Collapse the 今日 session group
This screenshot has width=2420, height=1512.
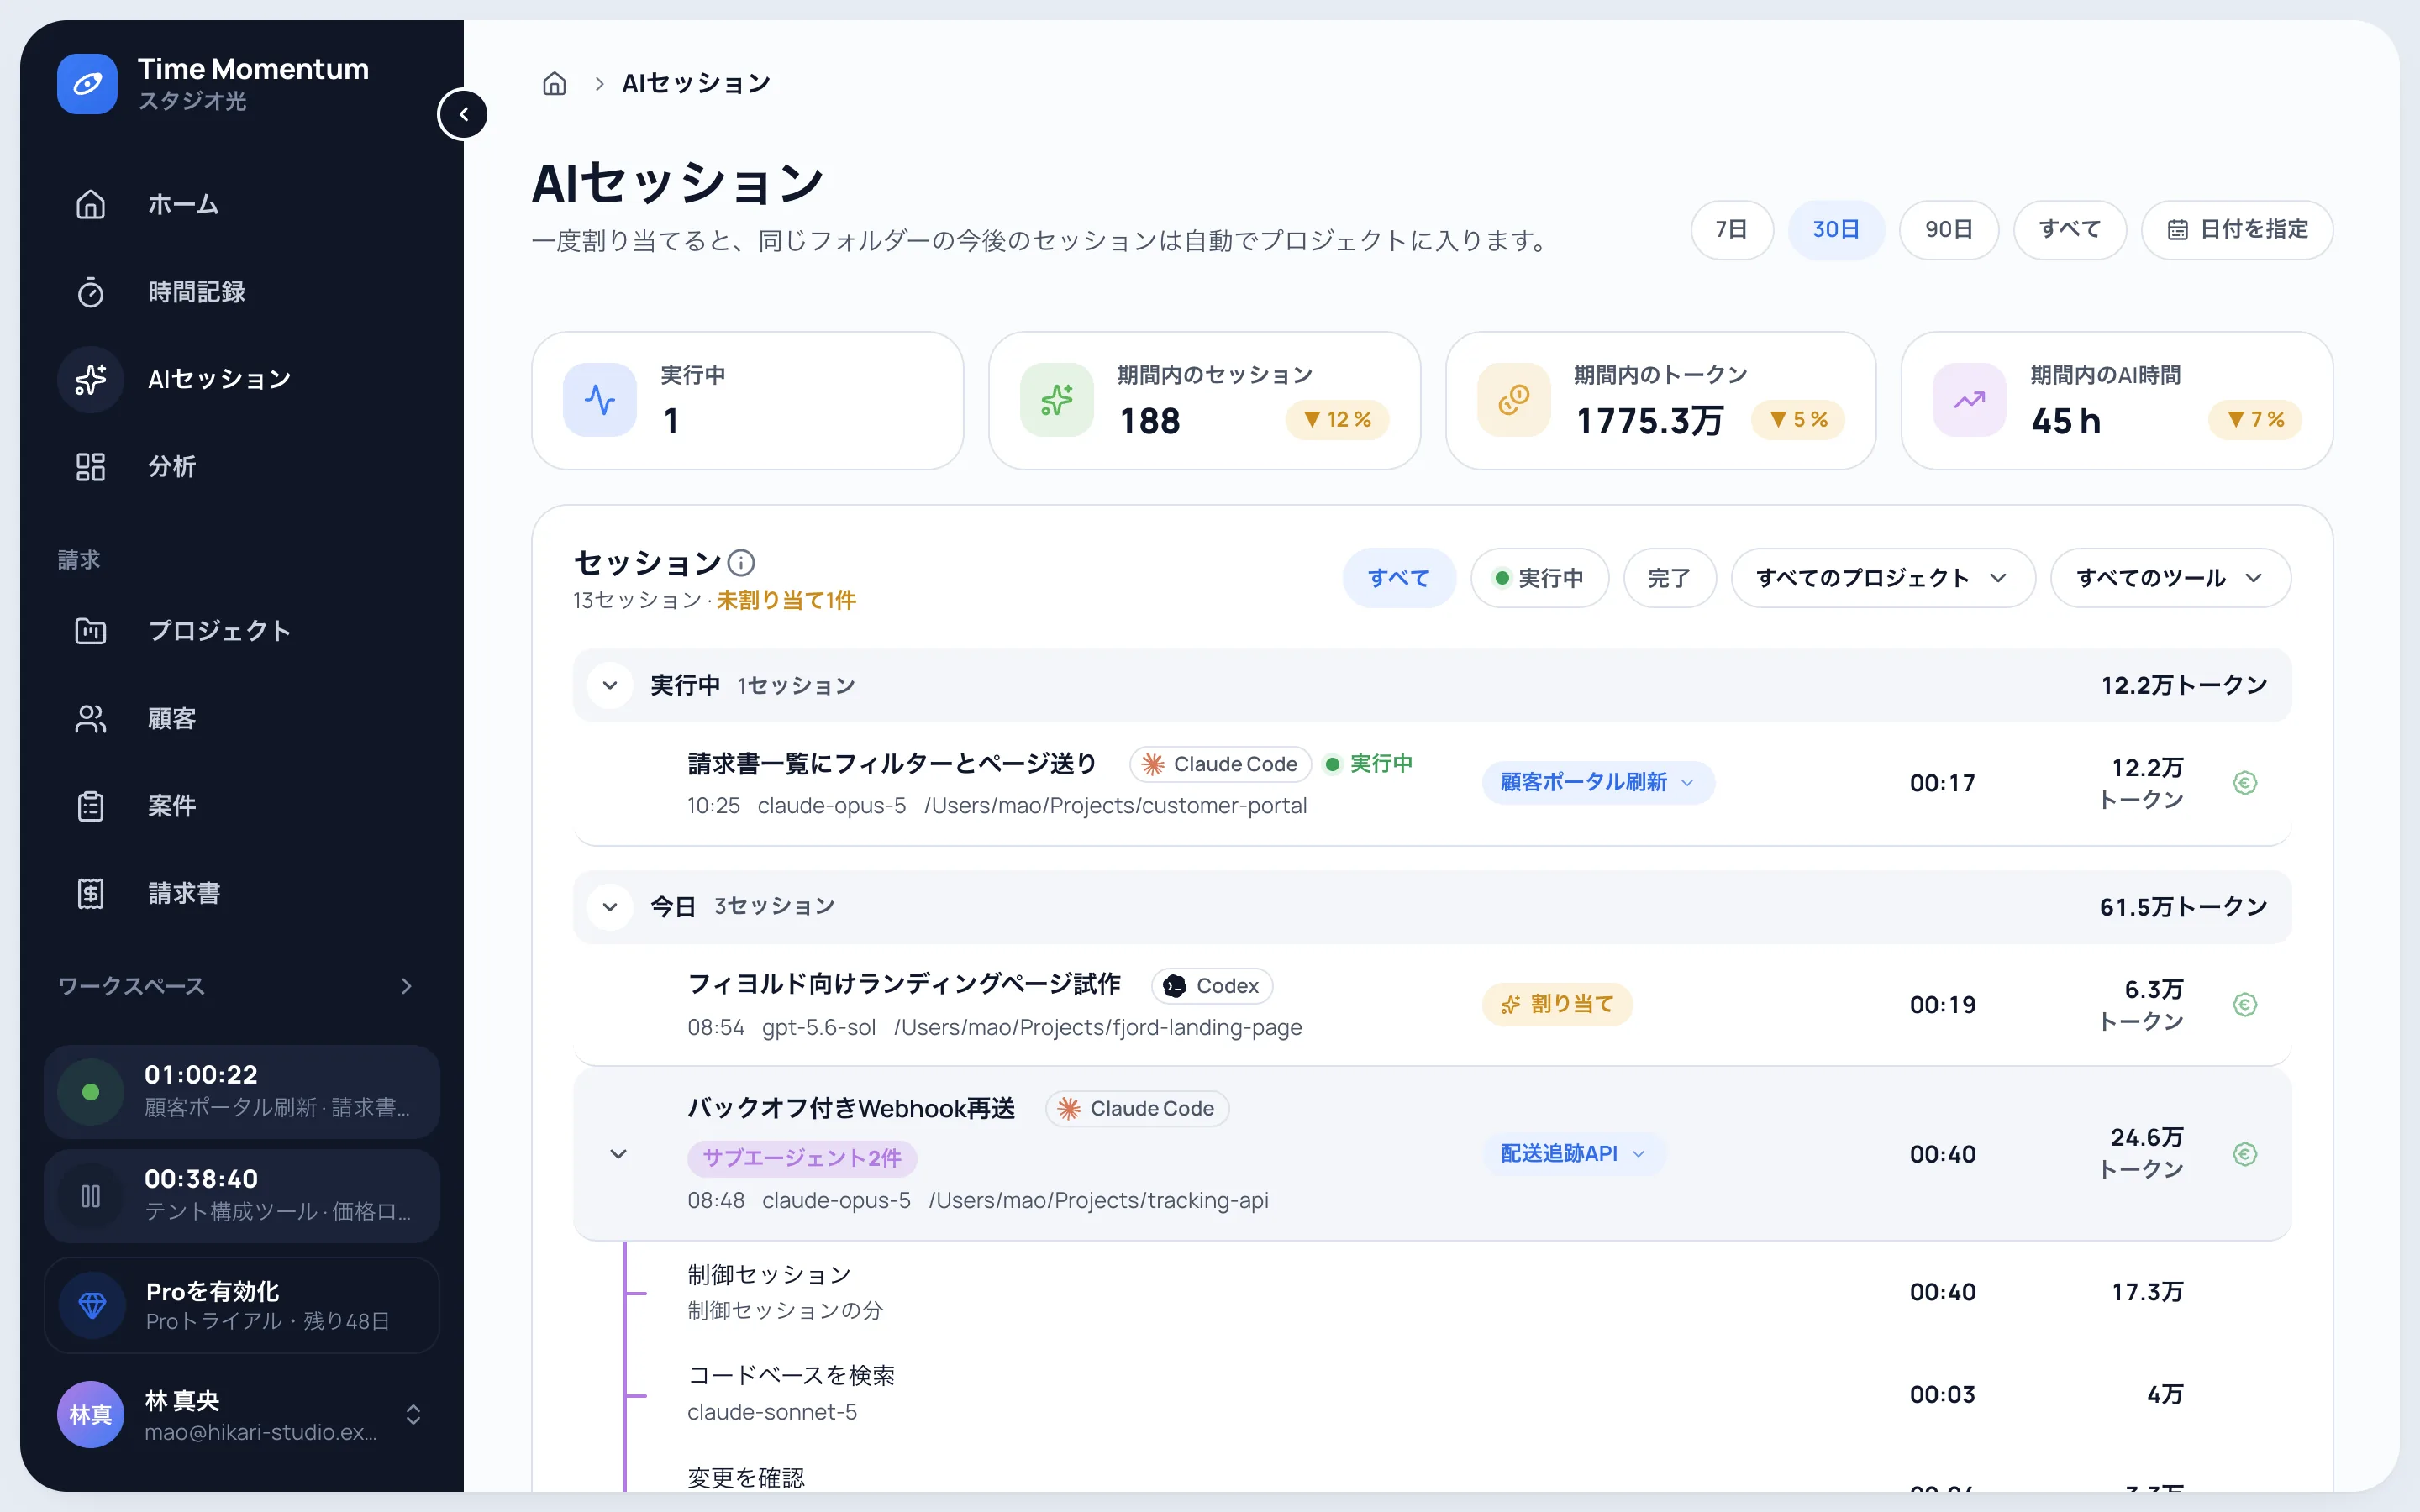(x=610, y=907)
